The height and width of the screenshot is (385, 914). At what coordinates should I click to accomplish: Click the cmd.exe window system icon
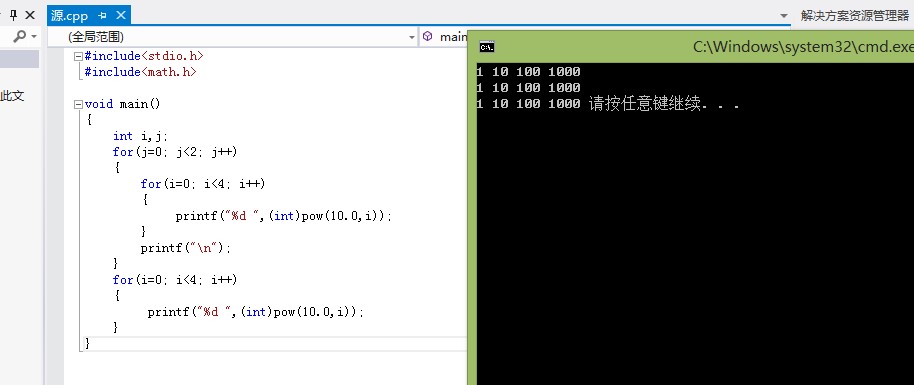tap(487, 47)
